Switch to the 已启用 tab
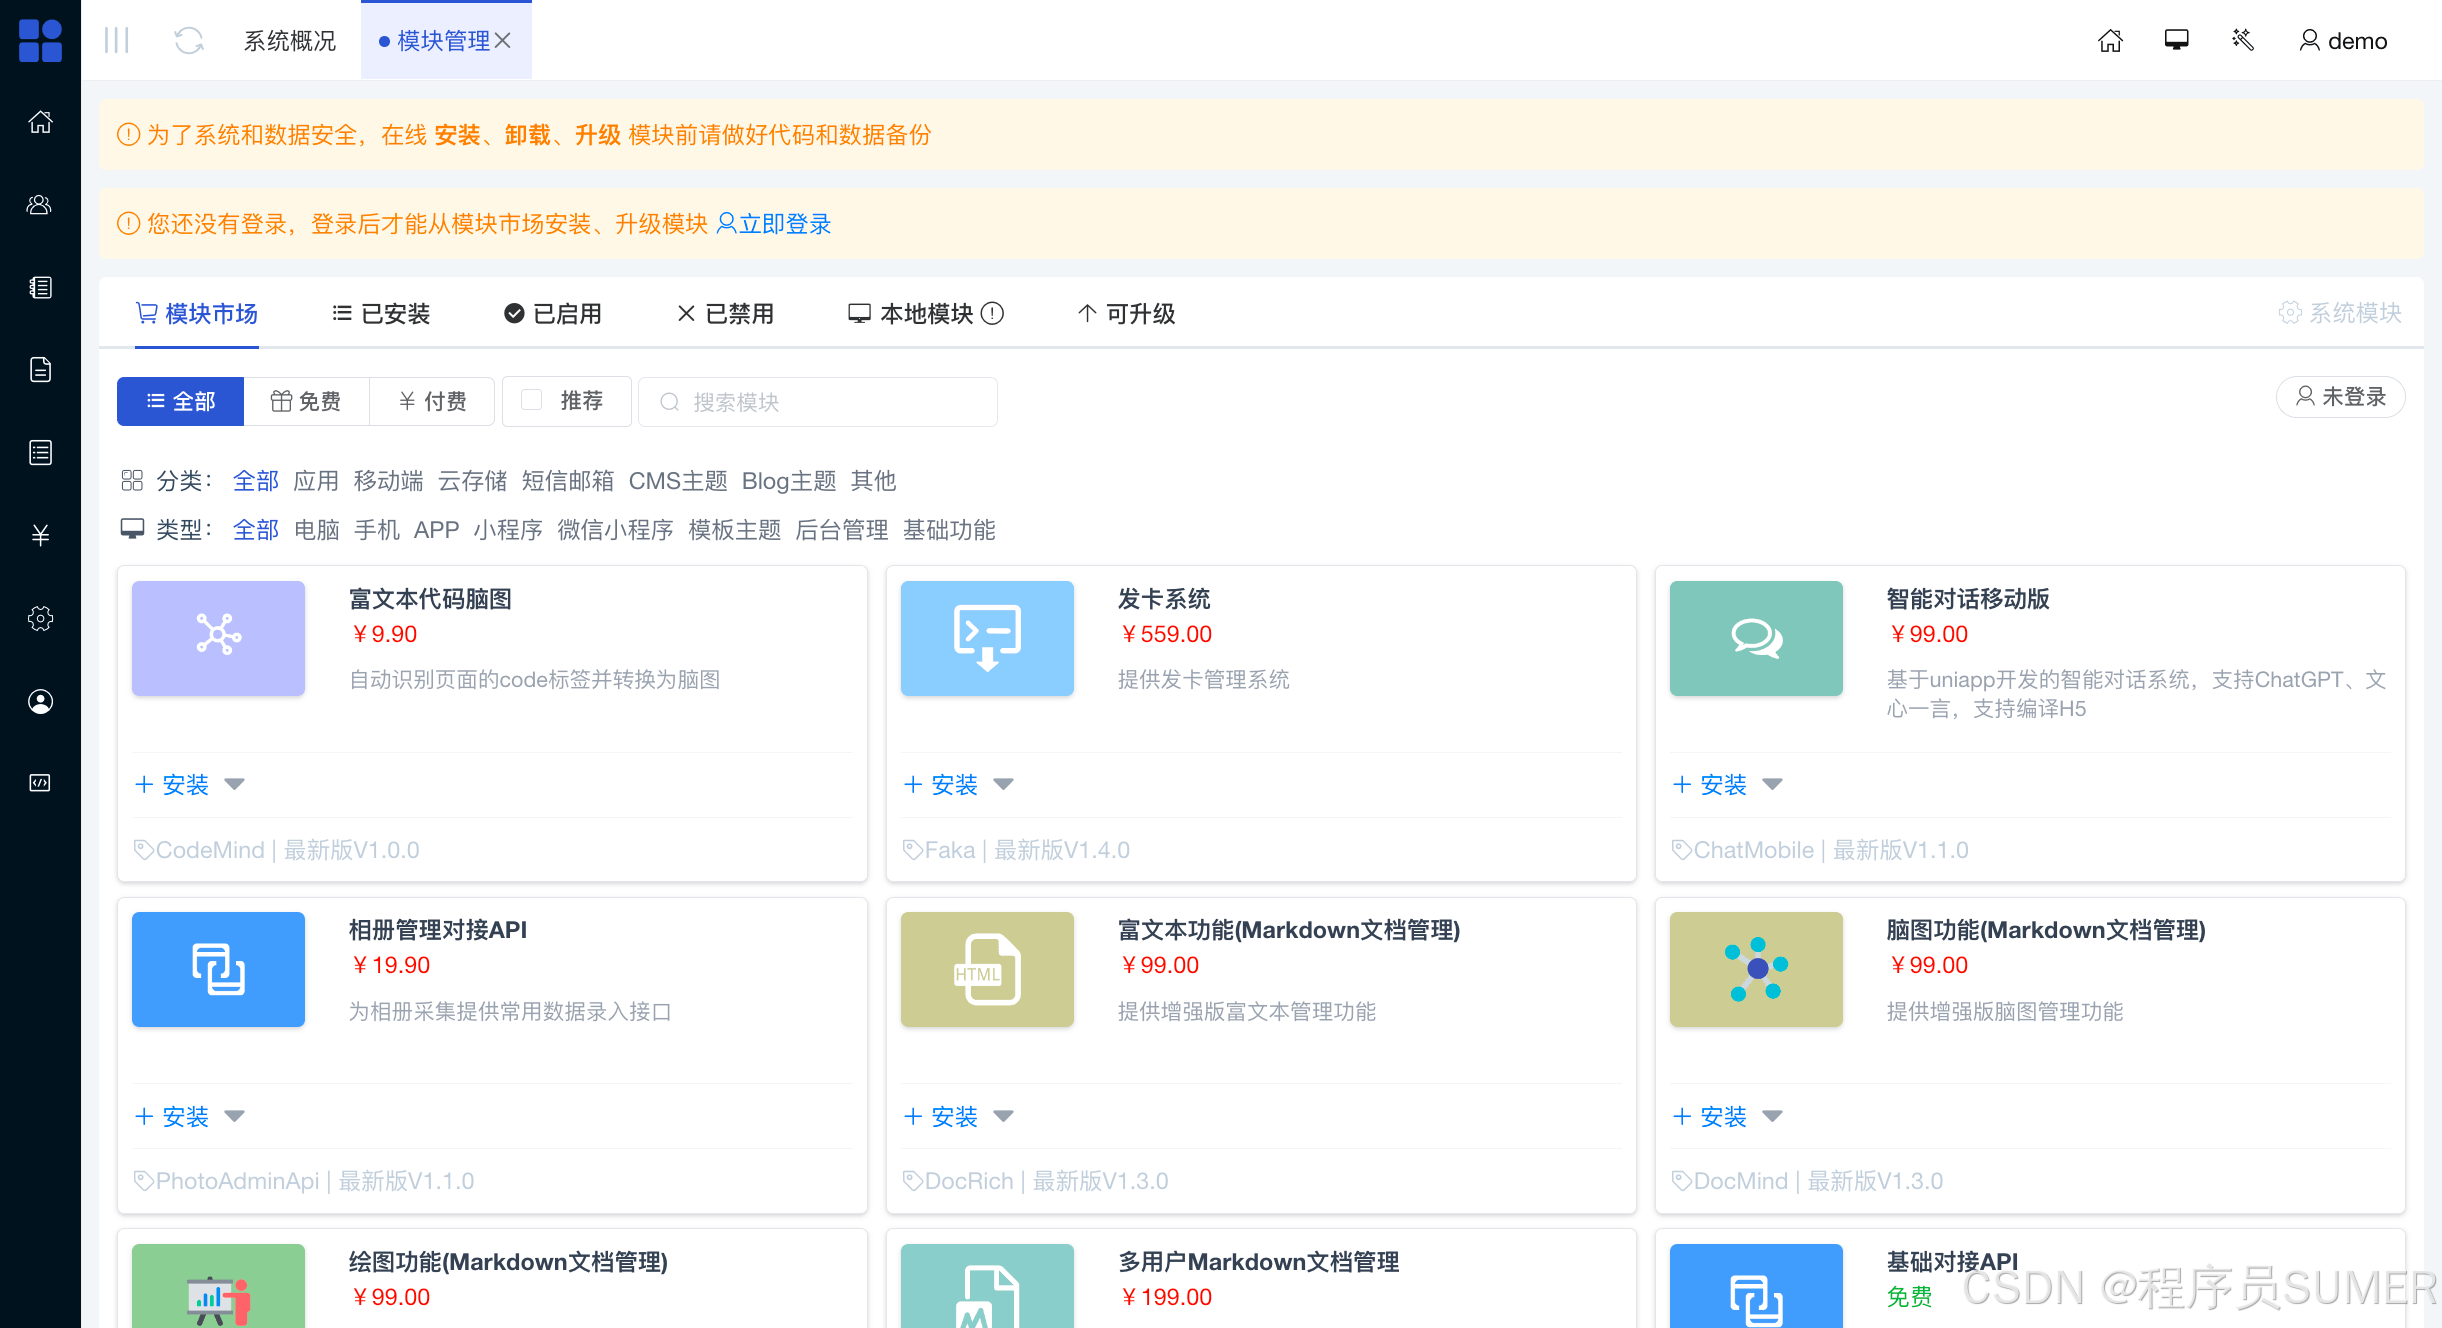2442x1328 pixels. [553, 314]
